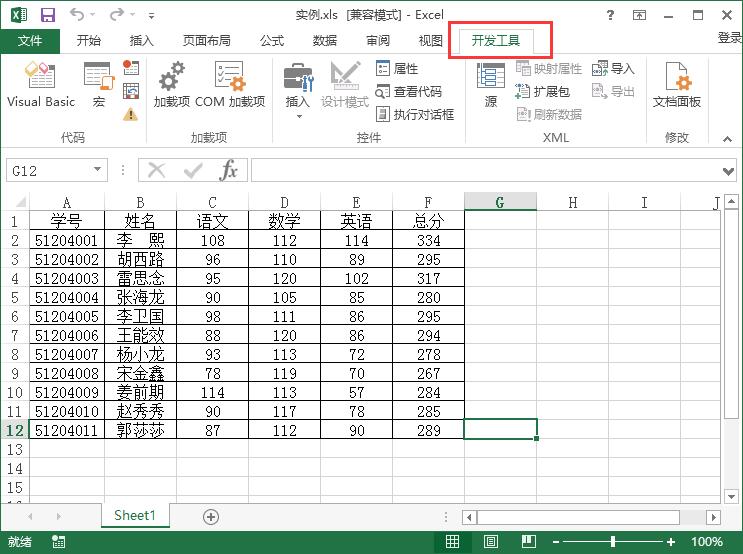This screenshot has height=554, width=743.
Task: Adjust the zoom slider in status bar
Action: tap(612, 541)
